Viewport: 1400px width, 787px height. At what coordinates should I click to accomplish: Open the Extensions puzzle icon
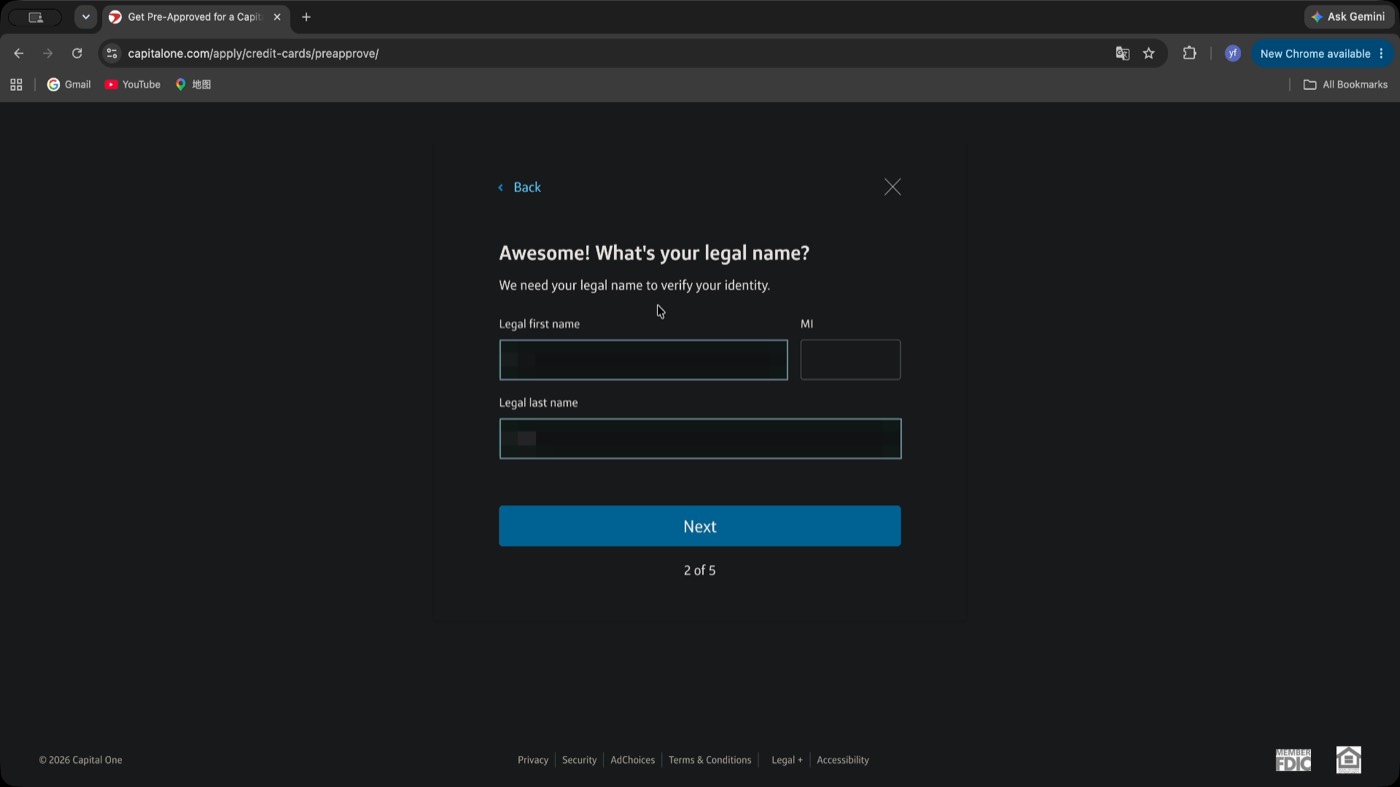(x=1189, y=53)
